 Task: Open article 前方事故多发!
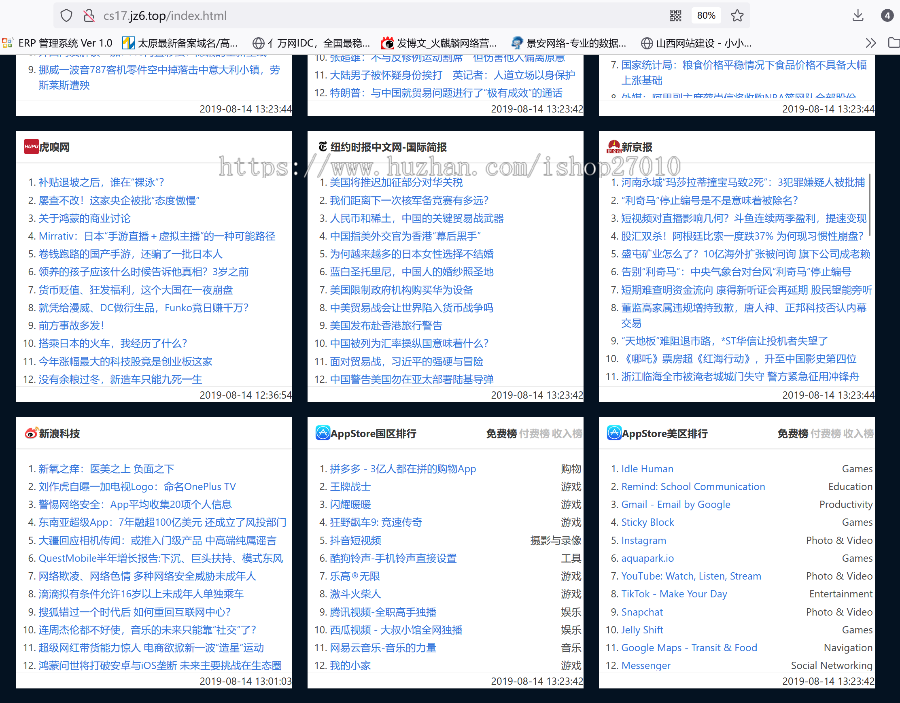pos(71,325)
